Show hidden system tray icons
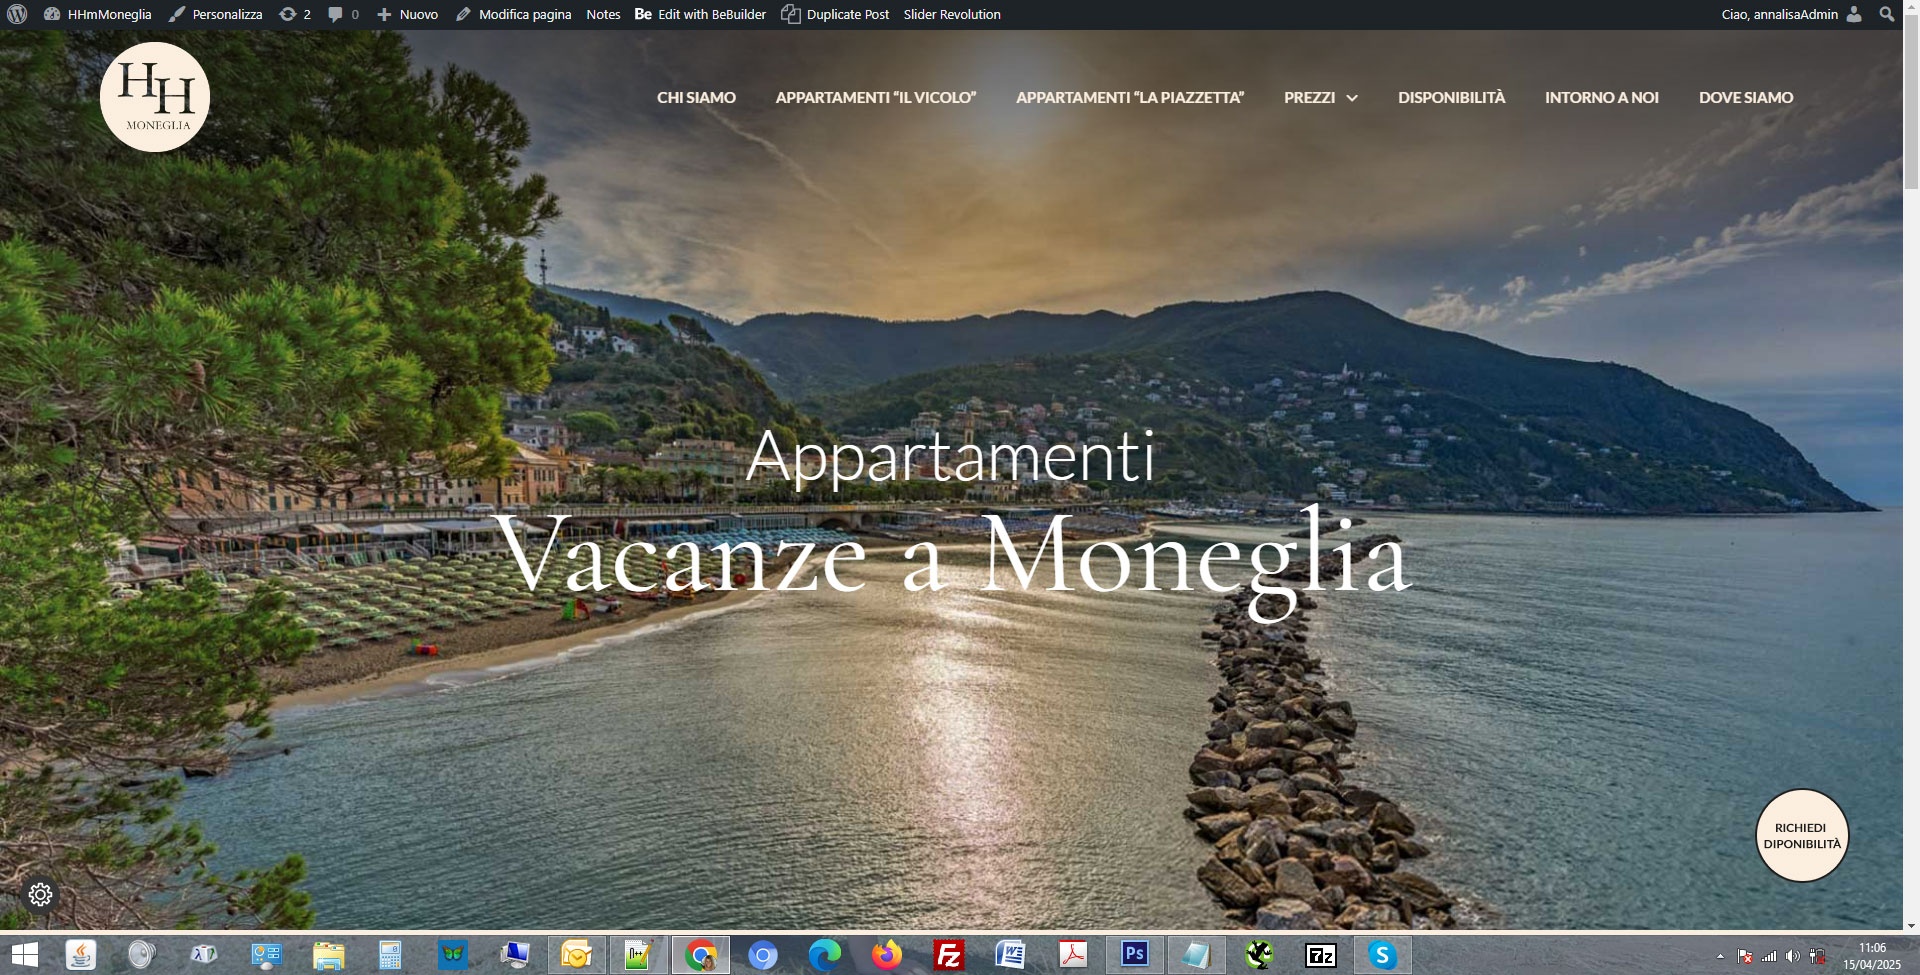1920x975 pixels. [1720, 956]
